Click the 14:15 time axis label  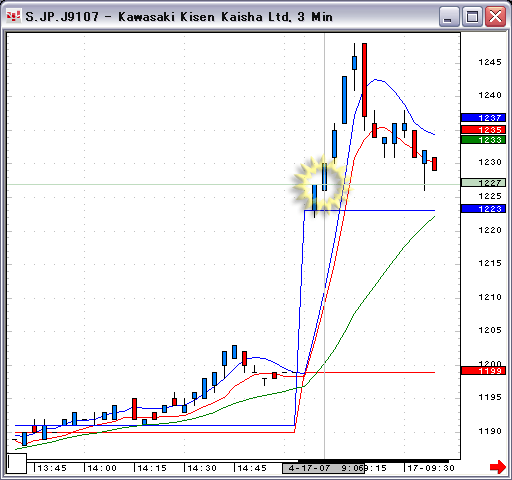[152, 468]
